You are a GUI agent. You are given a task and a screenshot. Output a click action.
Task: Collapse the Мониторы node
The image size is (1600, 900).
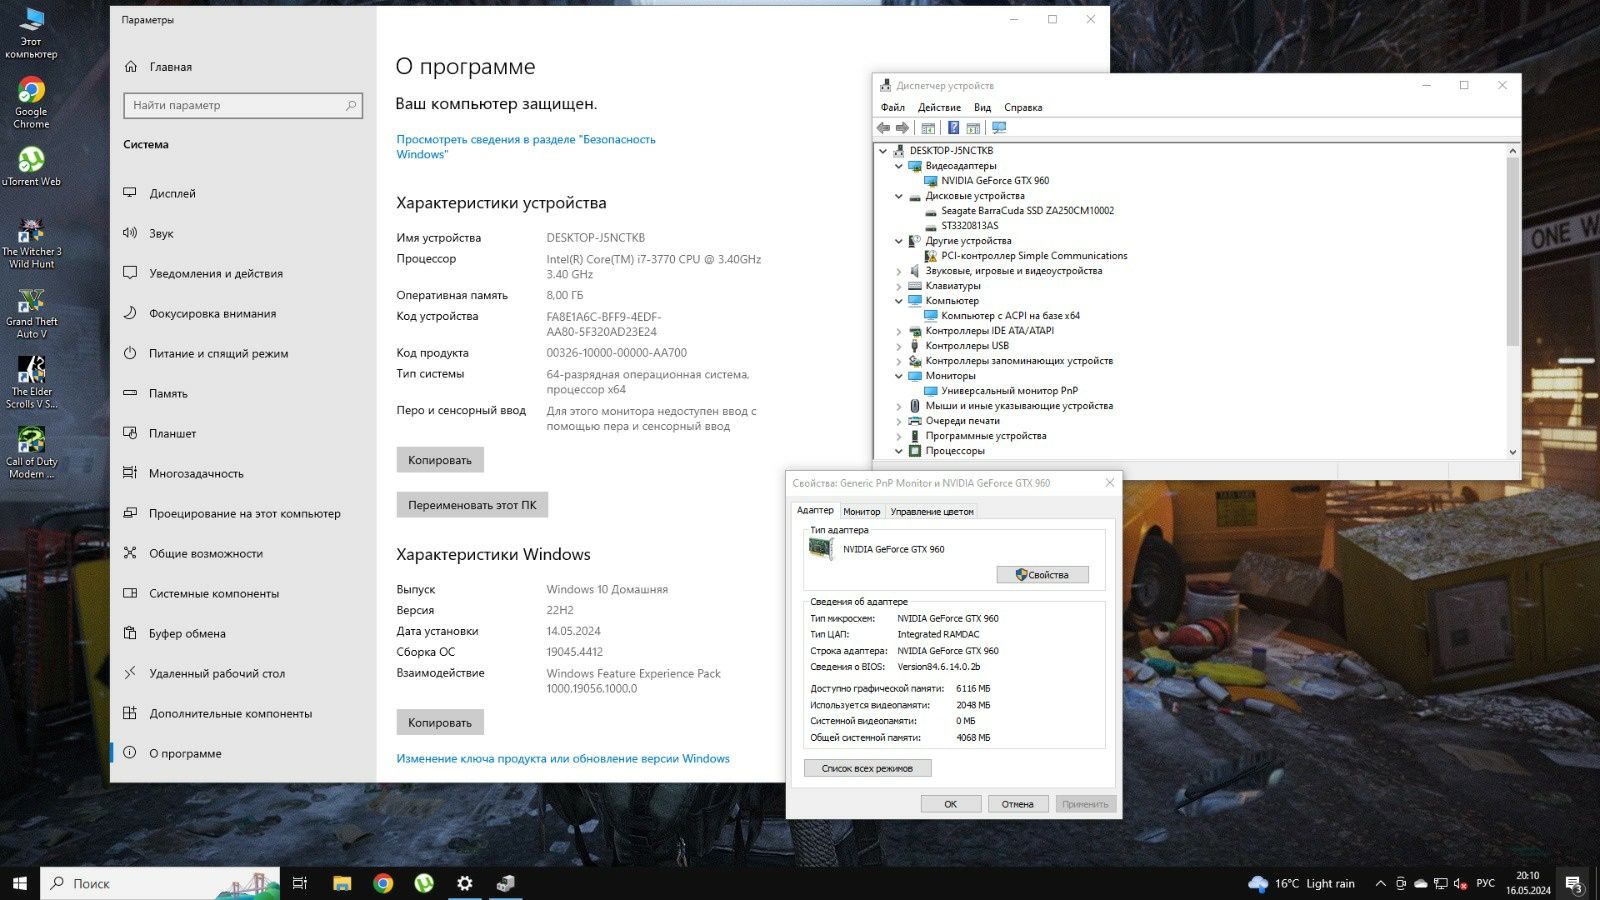tap(898, 376)
